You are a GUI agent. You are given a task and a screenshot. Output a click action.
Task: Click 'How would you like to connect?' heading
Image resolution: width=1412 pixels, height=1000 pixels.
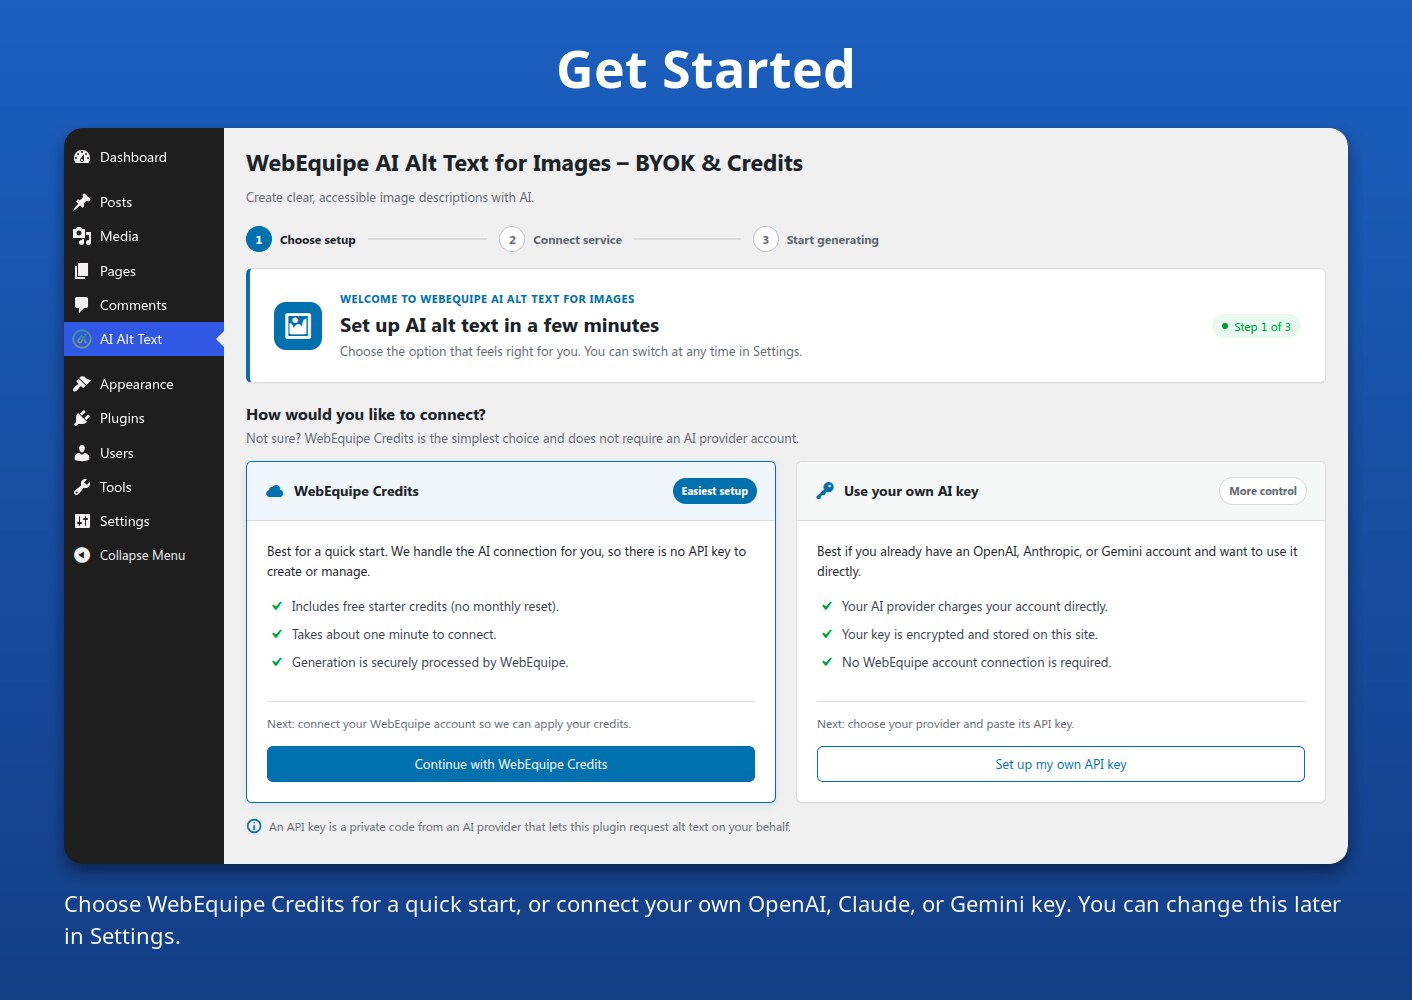click(x=366, y=414)
